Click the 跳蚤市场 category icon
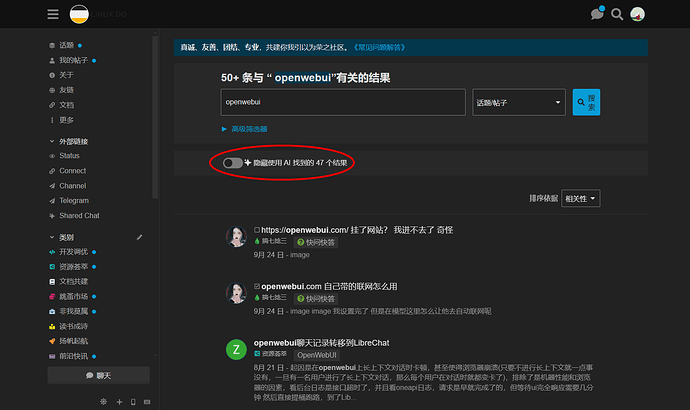The image size is (690, 410). 52,297
